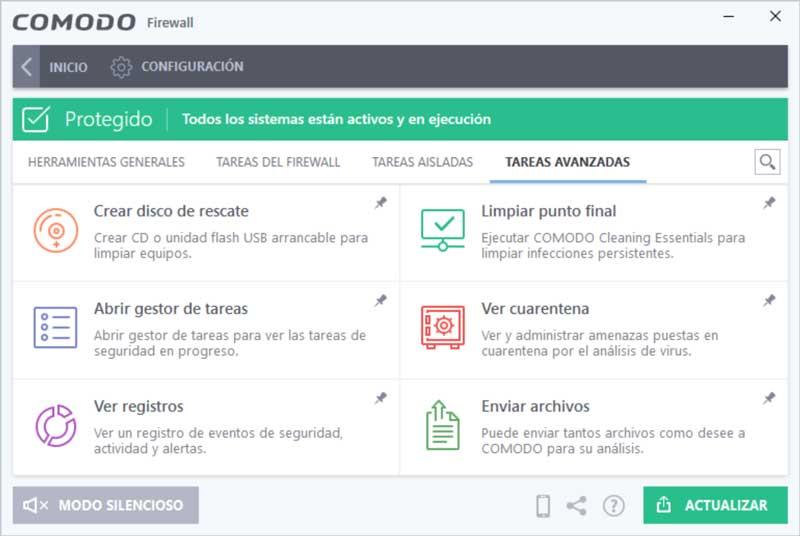This screenshot has height=536, width=800.
Task: Click the Actualizar button
Action: (715, 505)
